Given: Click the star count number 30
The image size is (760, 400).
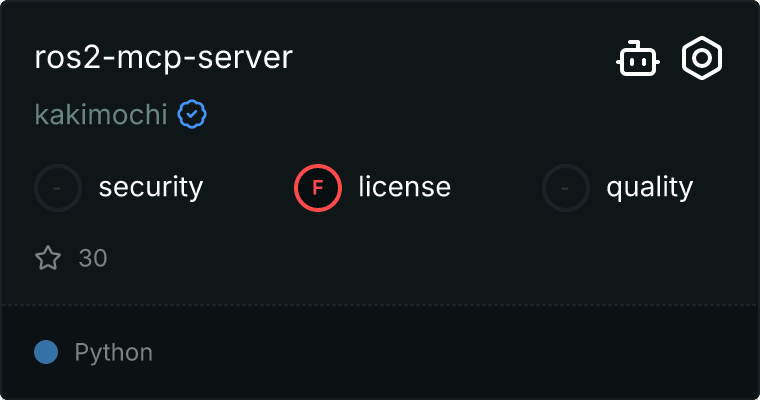Looking at the screenshot, I should 93,259.
